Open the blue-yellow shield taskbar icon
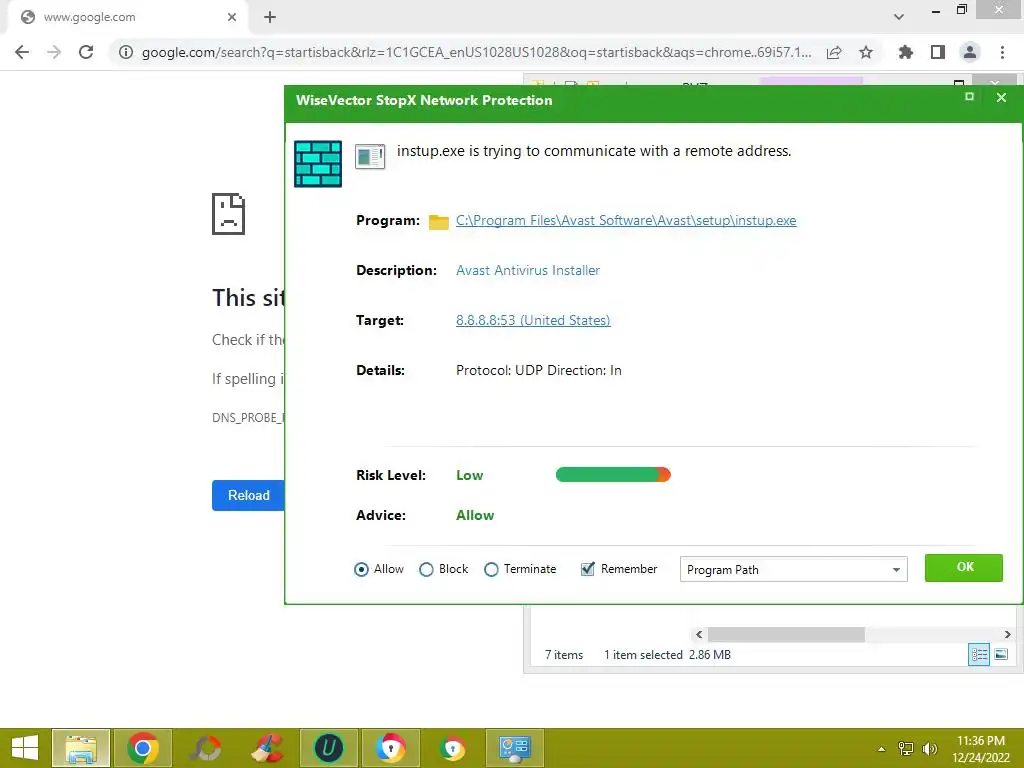This screenshot has height=768, width=1024. click(391, 748)
